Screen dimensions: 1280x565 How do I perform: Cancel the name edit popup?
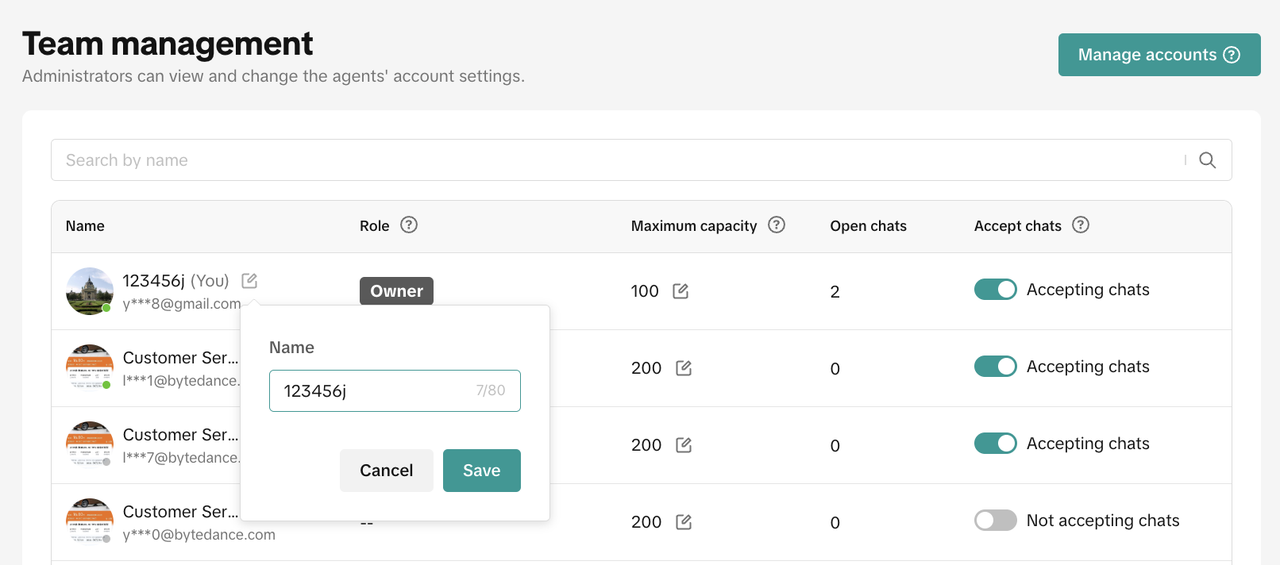[x=386, y=470]
